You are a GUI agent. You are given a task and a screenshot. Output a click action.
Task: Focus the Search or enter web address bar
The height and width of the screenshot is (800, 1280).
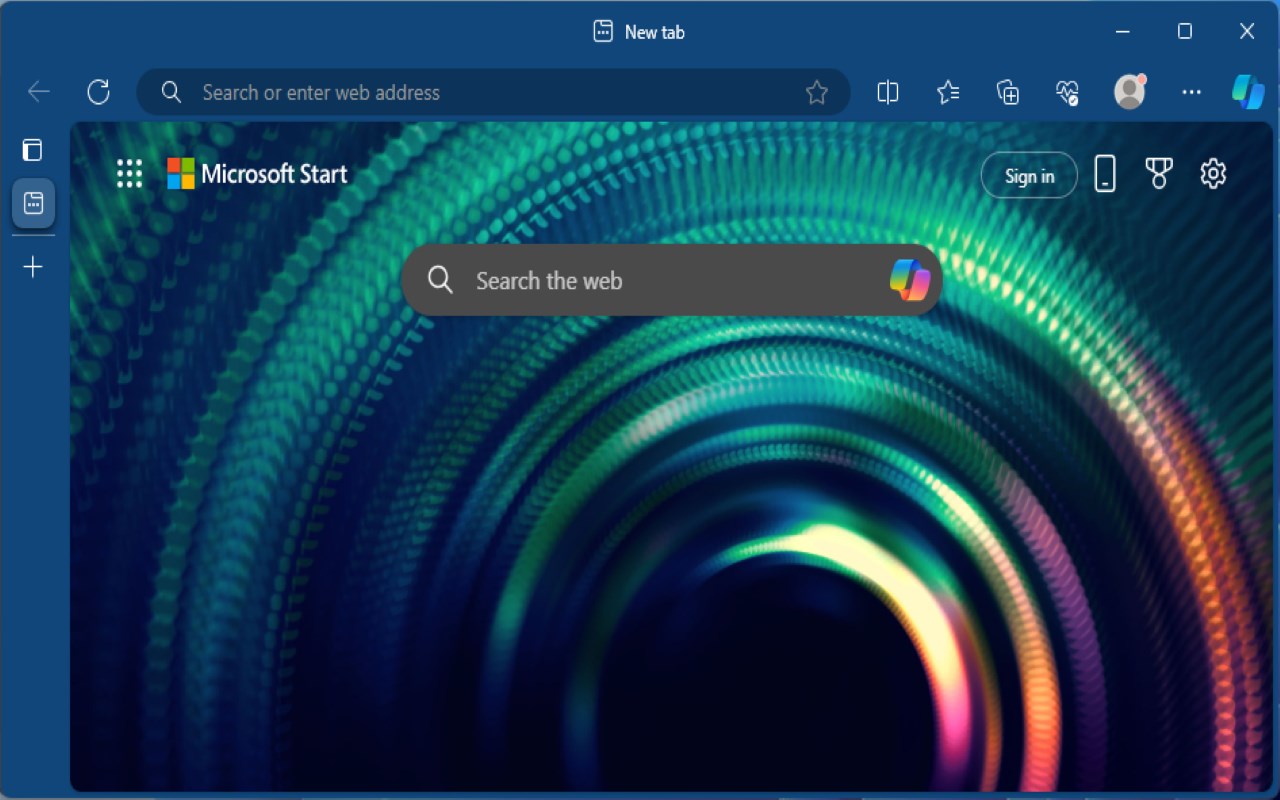click(x=494, y=92)
